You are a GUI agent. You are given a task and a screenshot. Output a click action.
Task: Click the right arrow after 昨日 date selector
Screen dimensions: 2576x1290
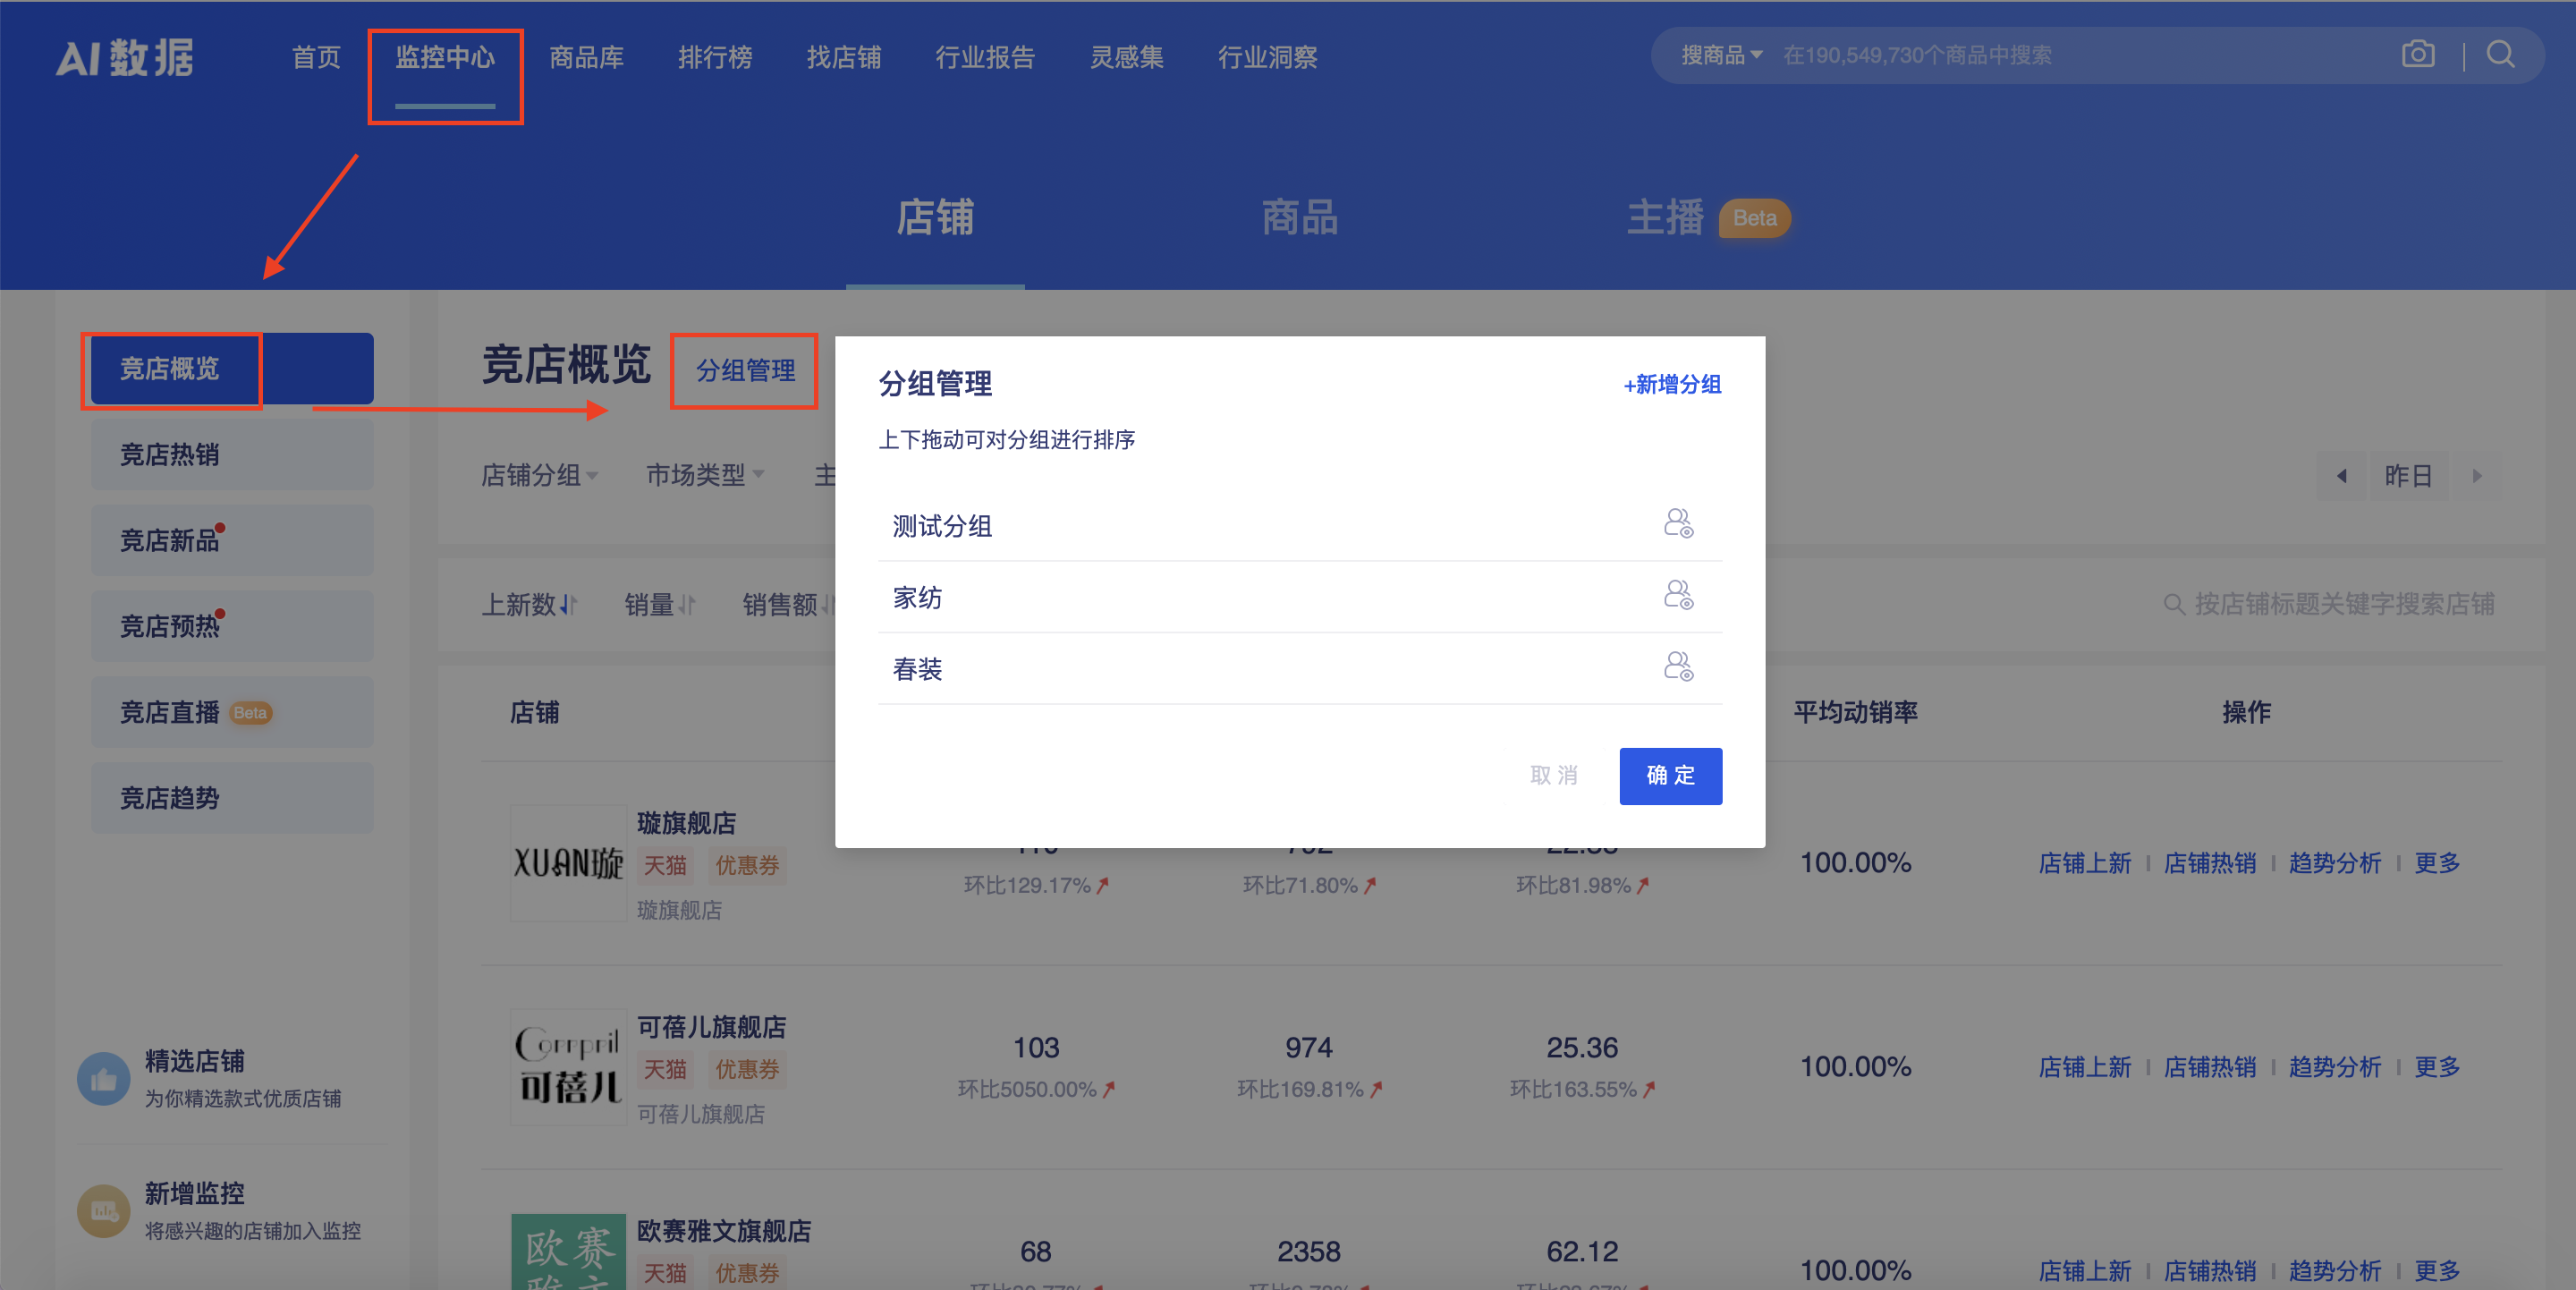point(2477,476)
